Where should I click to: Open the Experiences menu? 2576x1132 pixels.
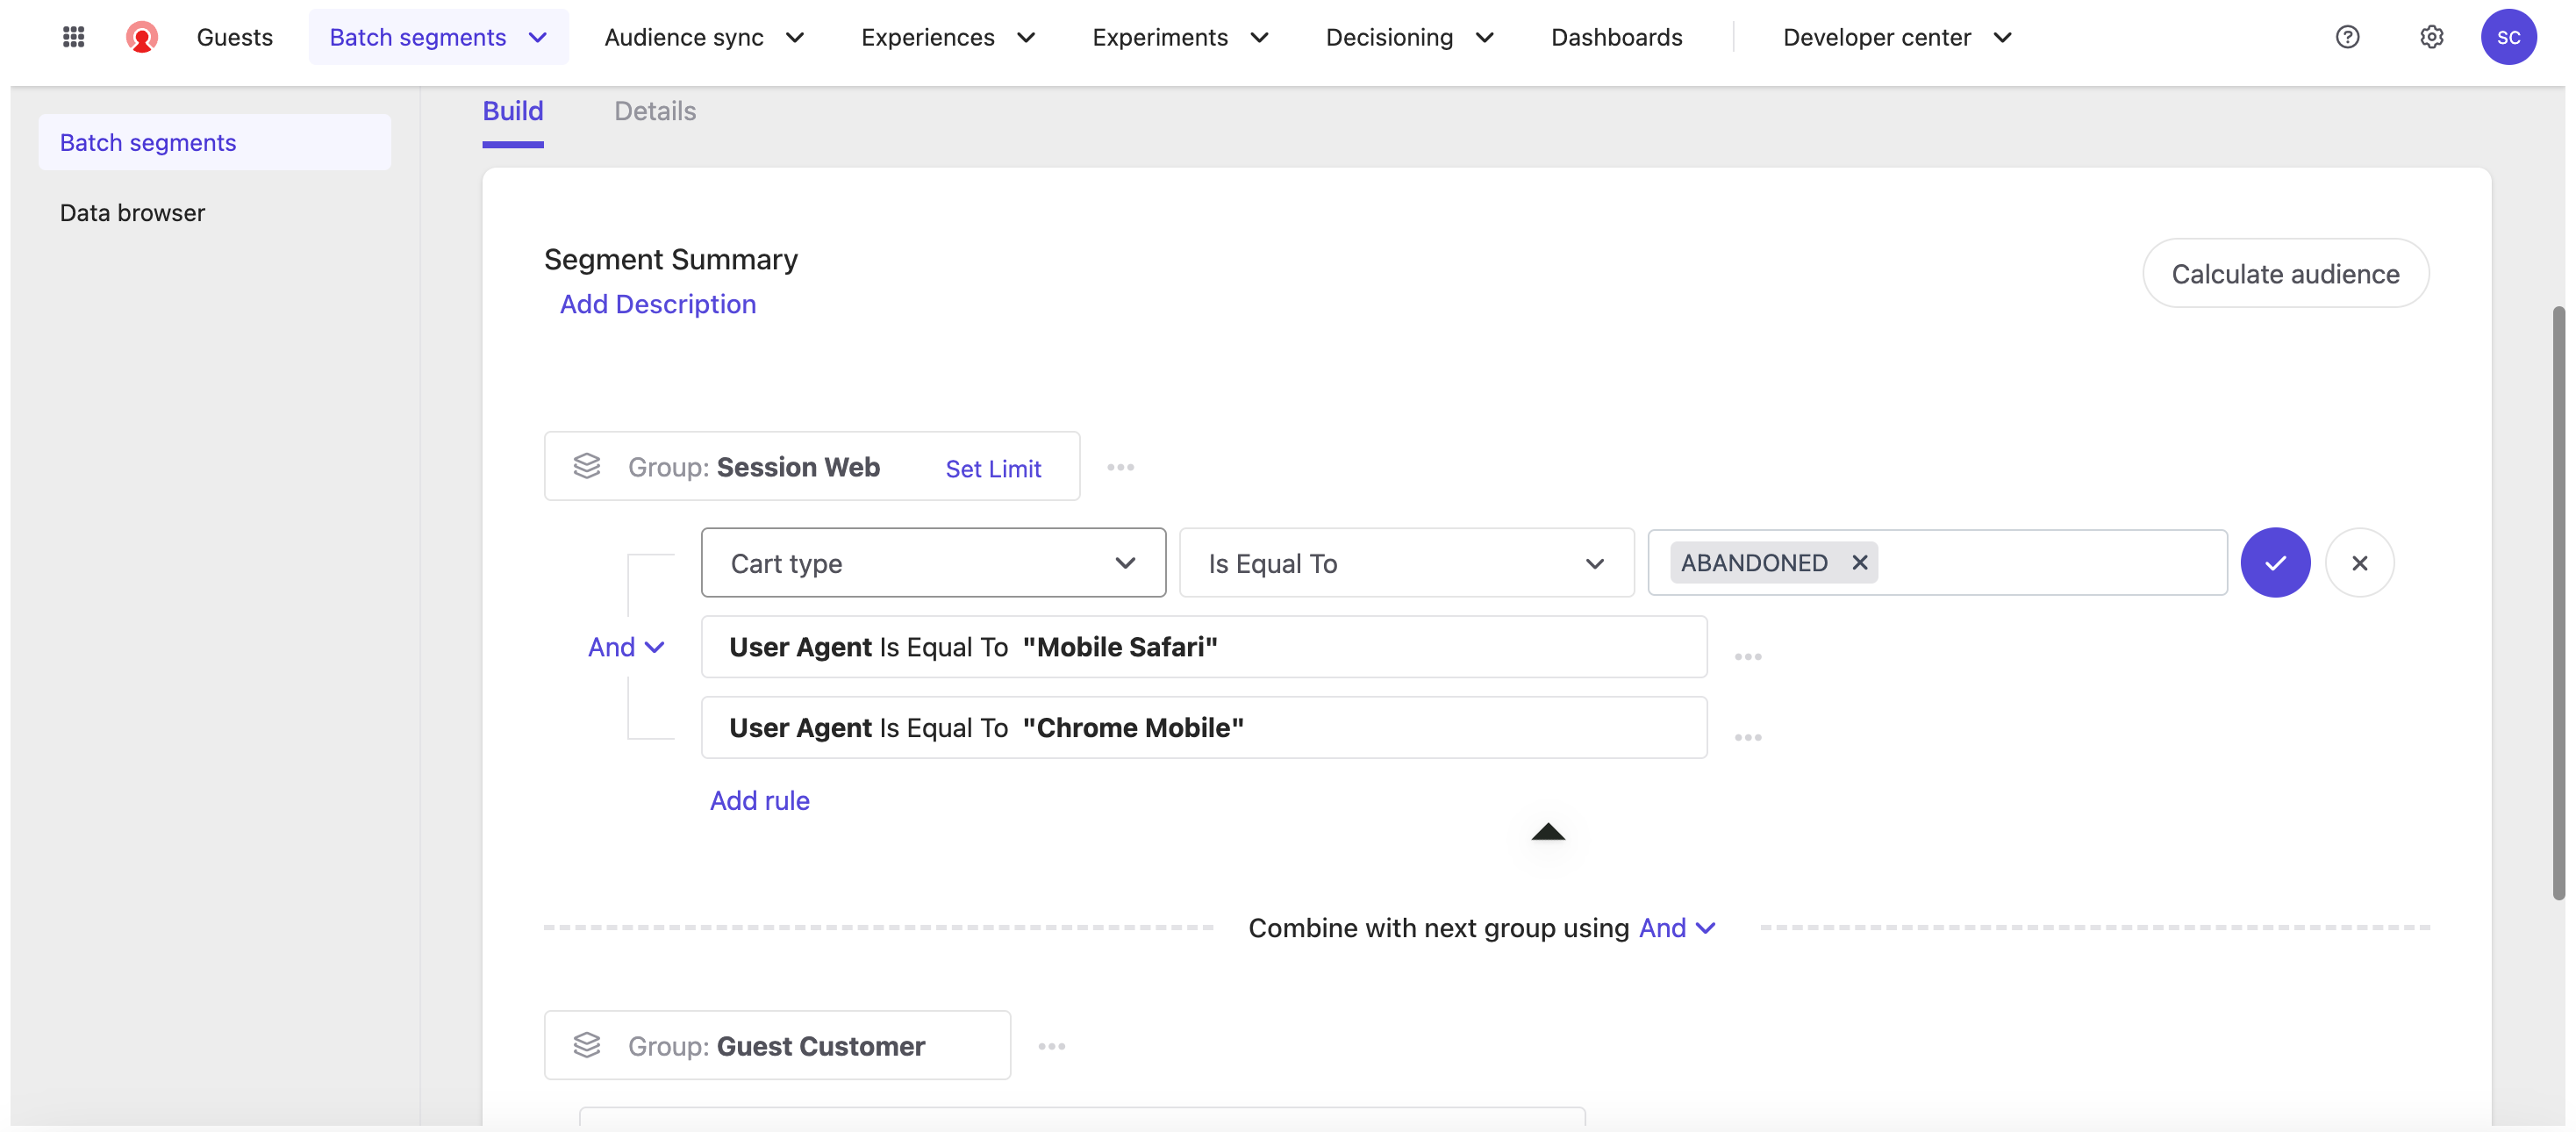(x=946, y=37)
